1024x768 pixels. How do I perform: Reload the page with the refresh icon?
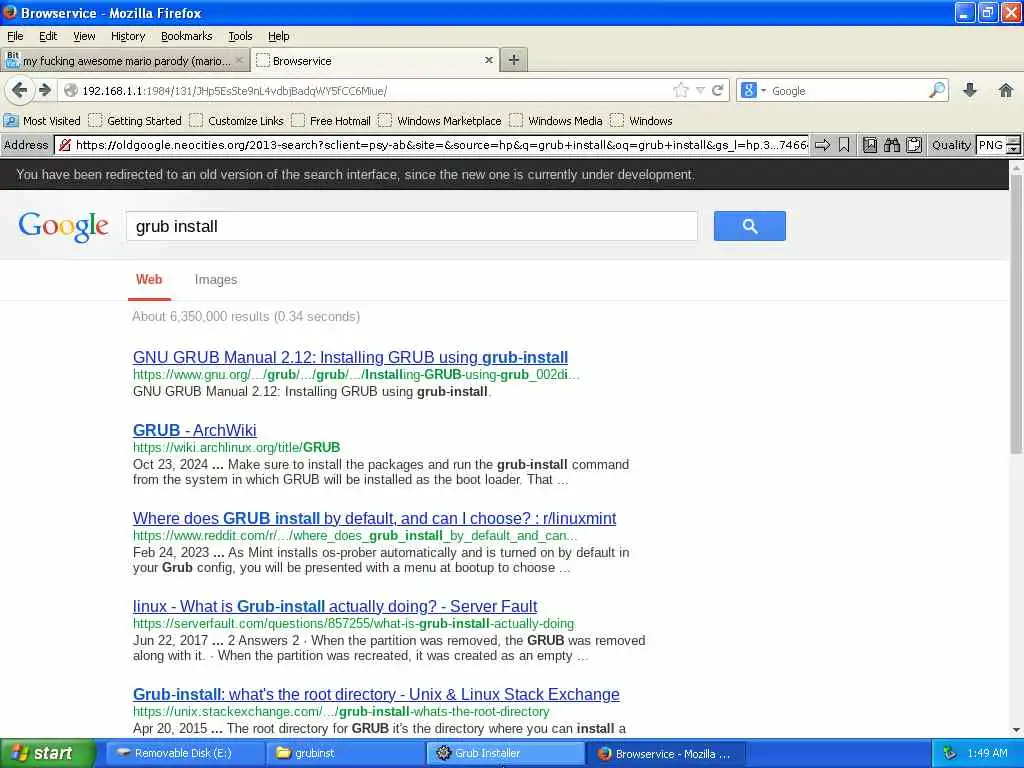[x=718, y=90]
